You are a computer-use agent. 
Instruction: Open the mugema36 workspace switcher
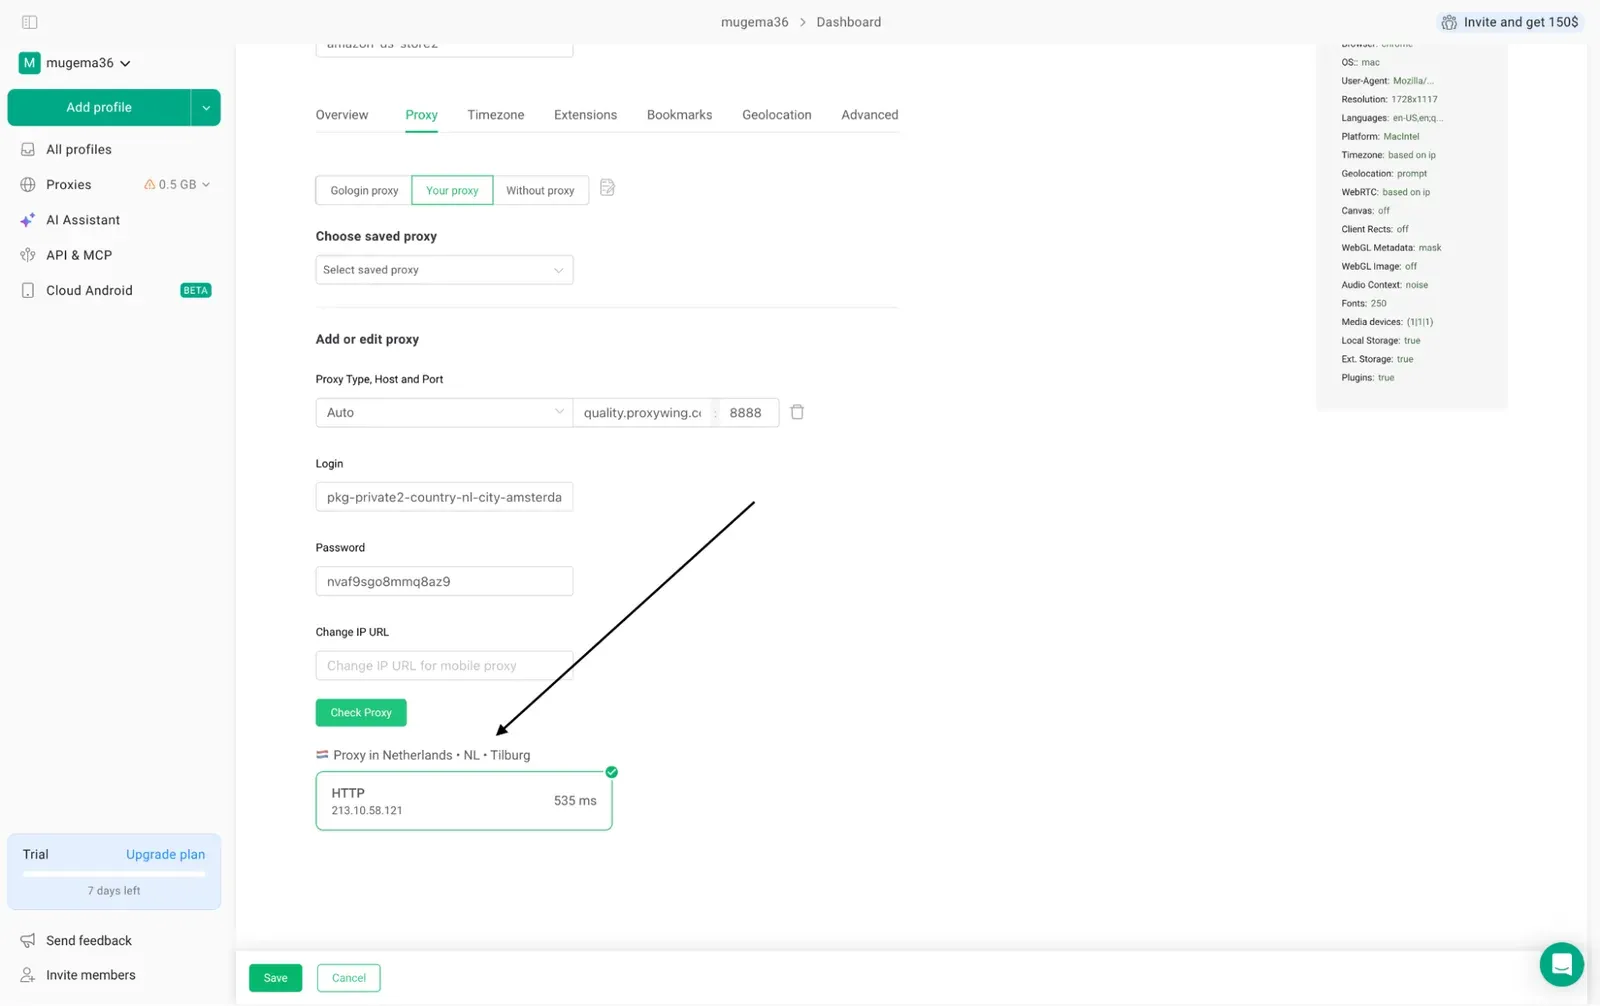pos(75,63)
